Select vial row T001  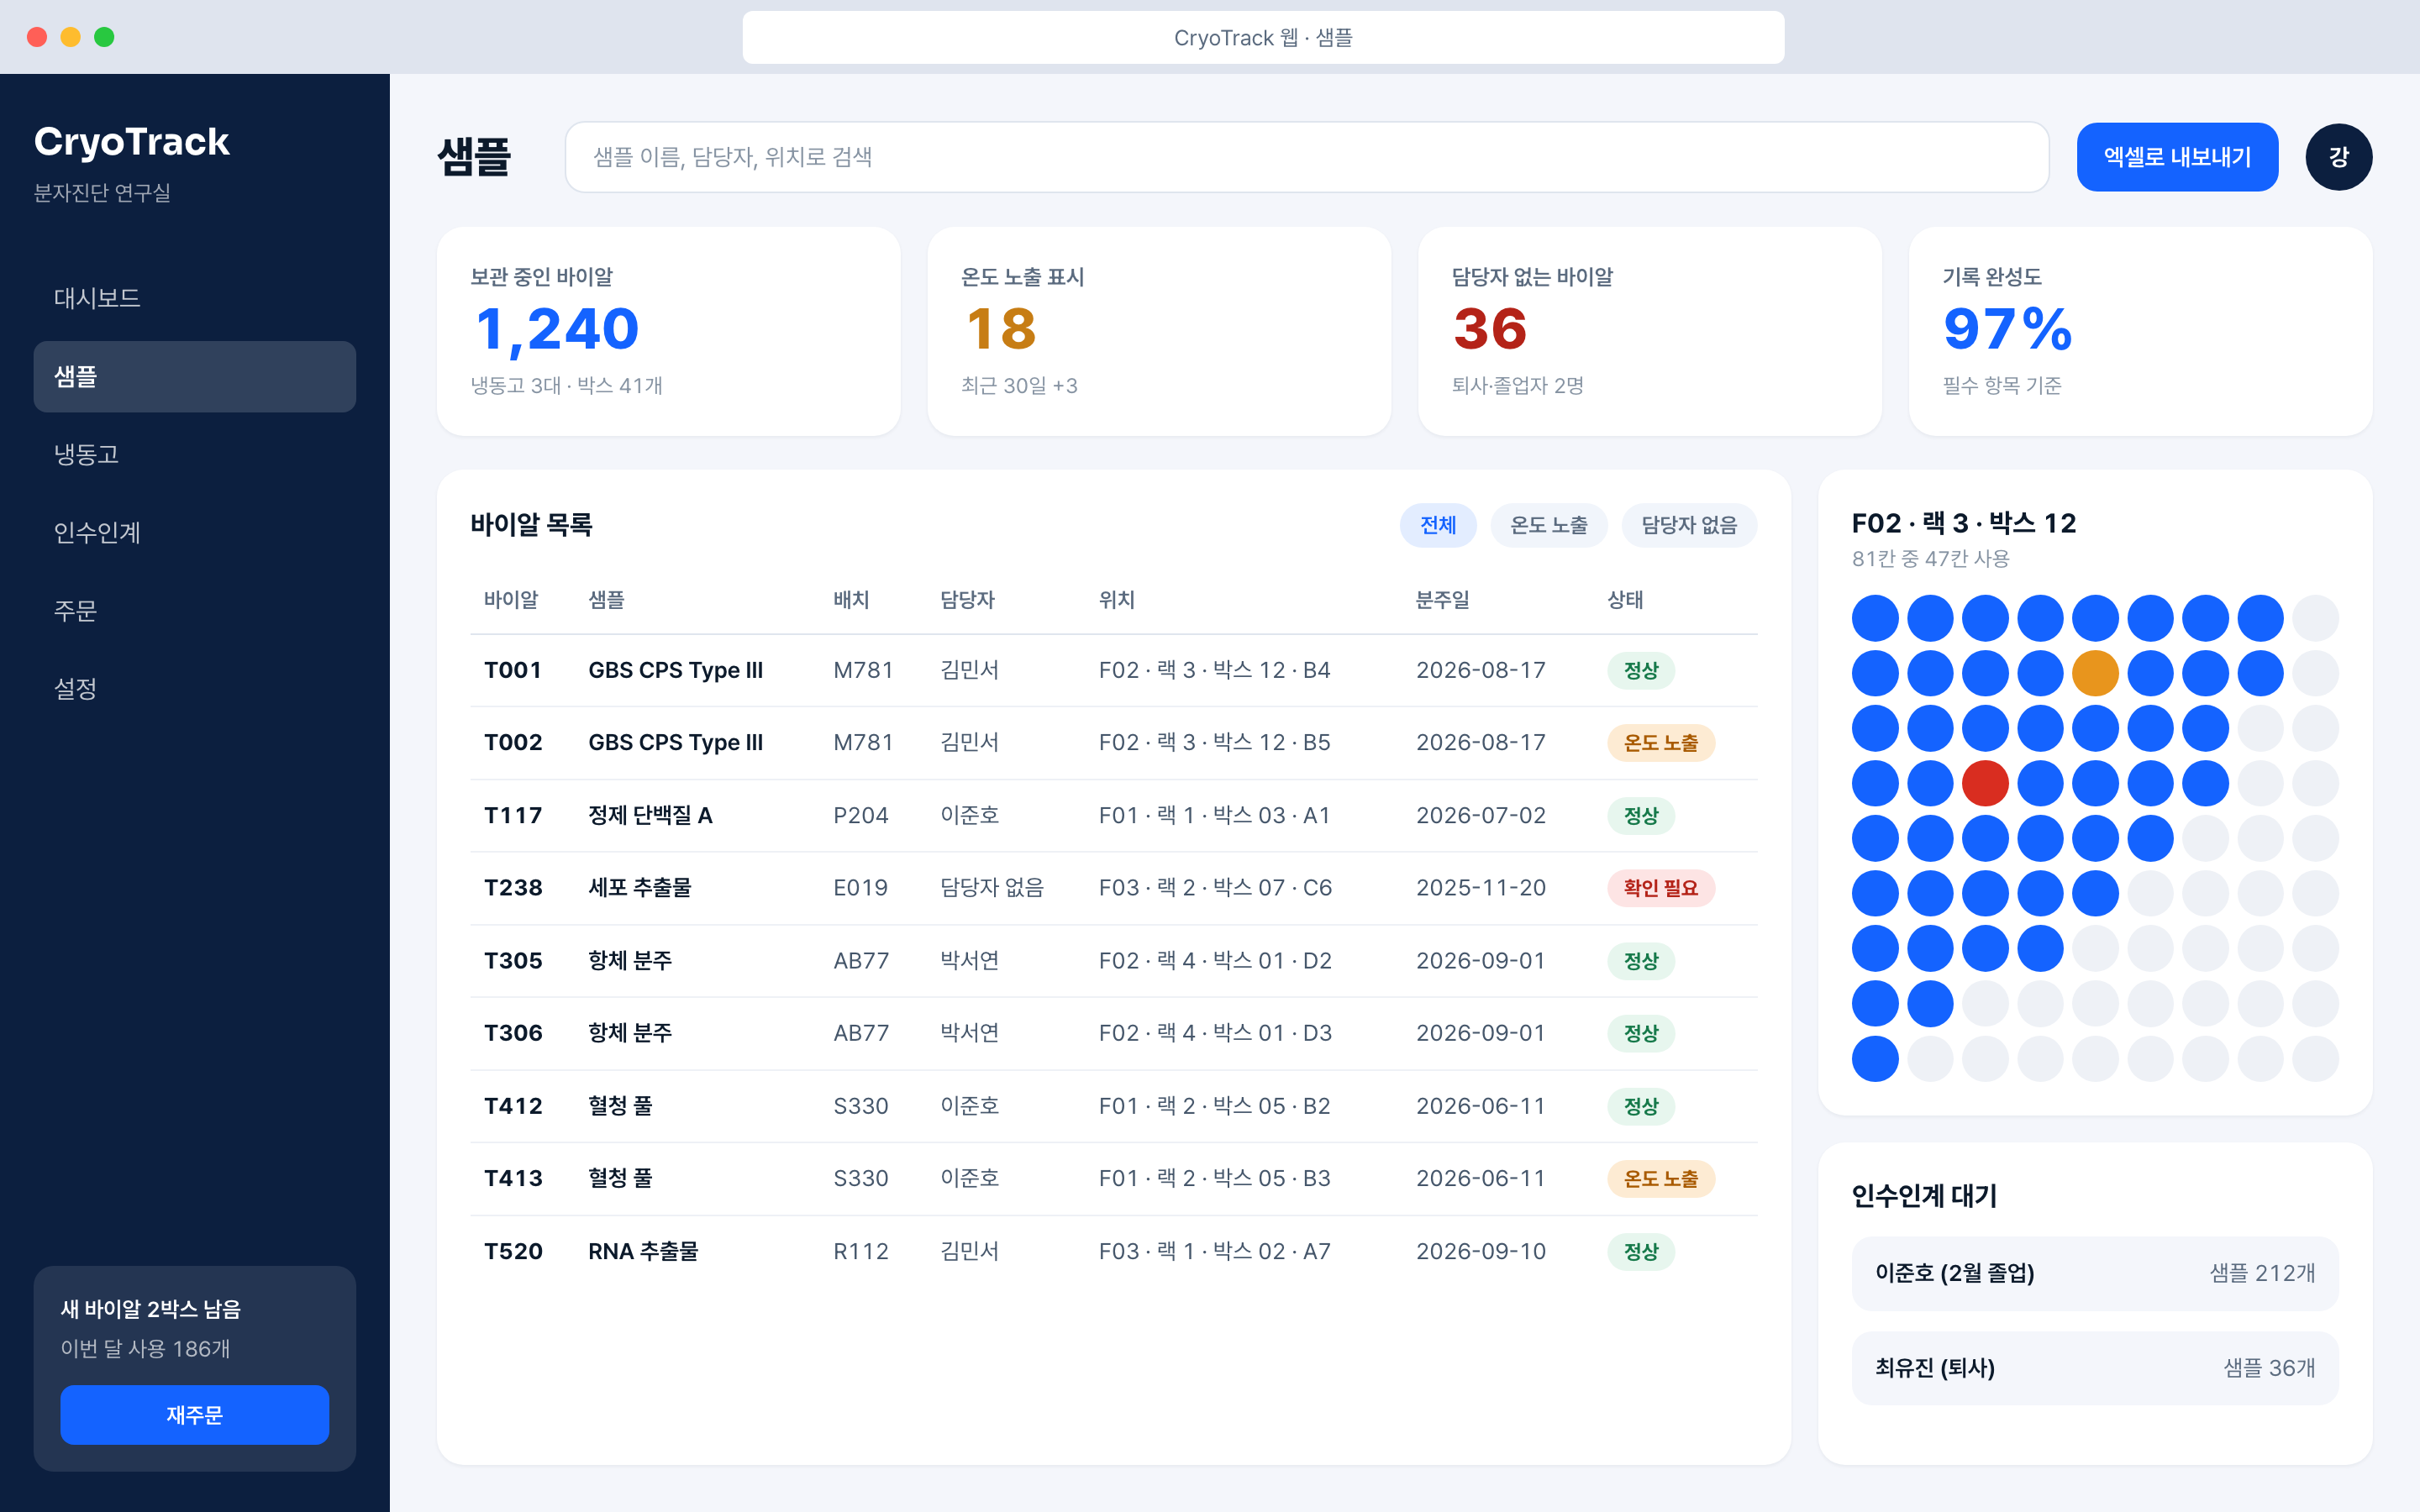[1113, 670]
